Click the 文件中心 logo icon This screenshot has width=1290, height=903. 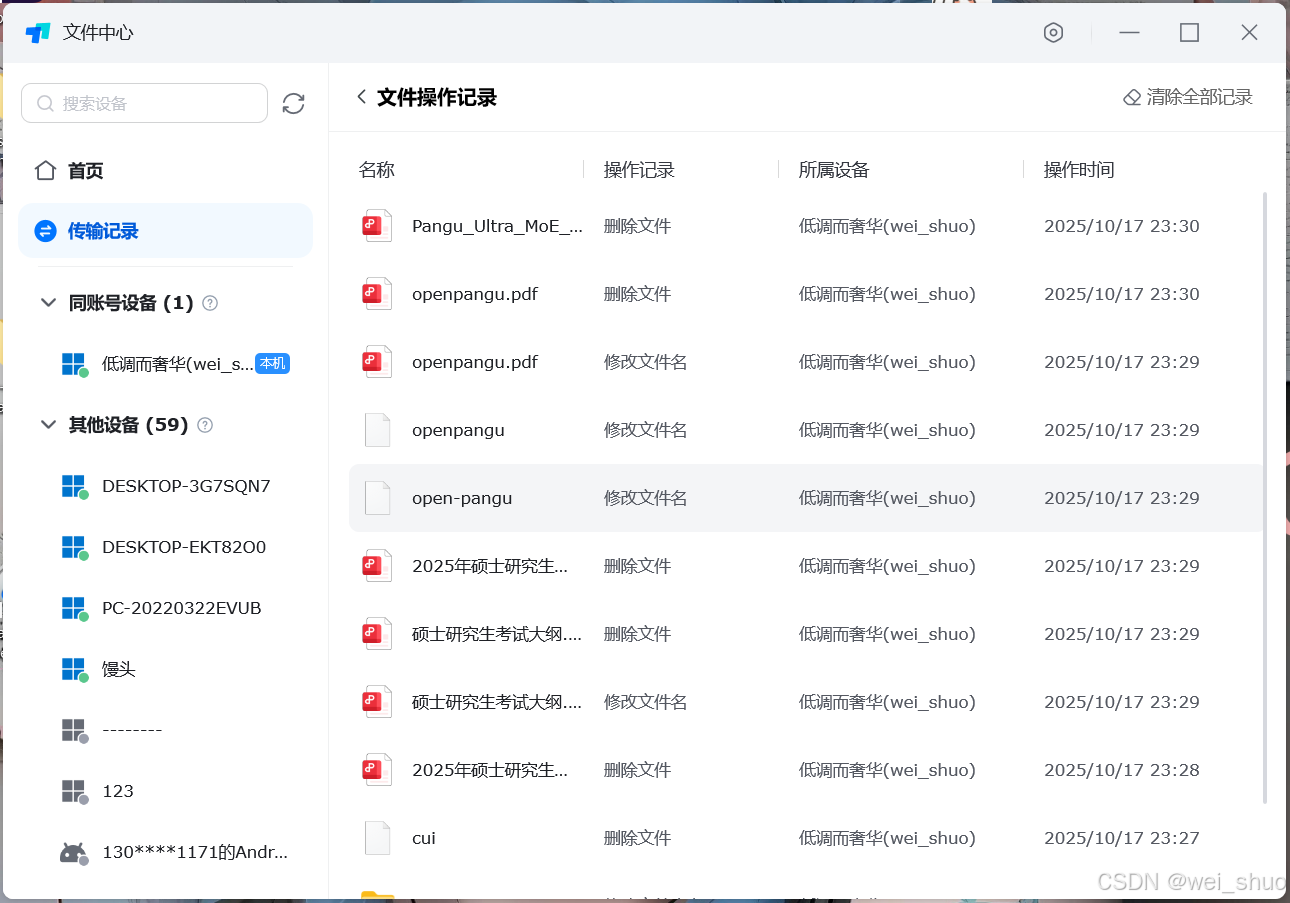click(x=38, y=31)
